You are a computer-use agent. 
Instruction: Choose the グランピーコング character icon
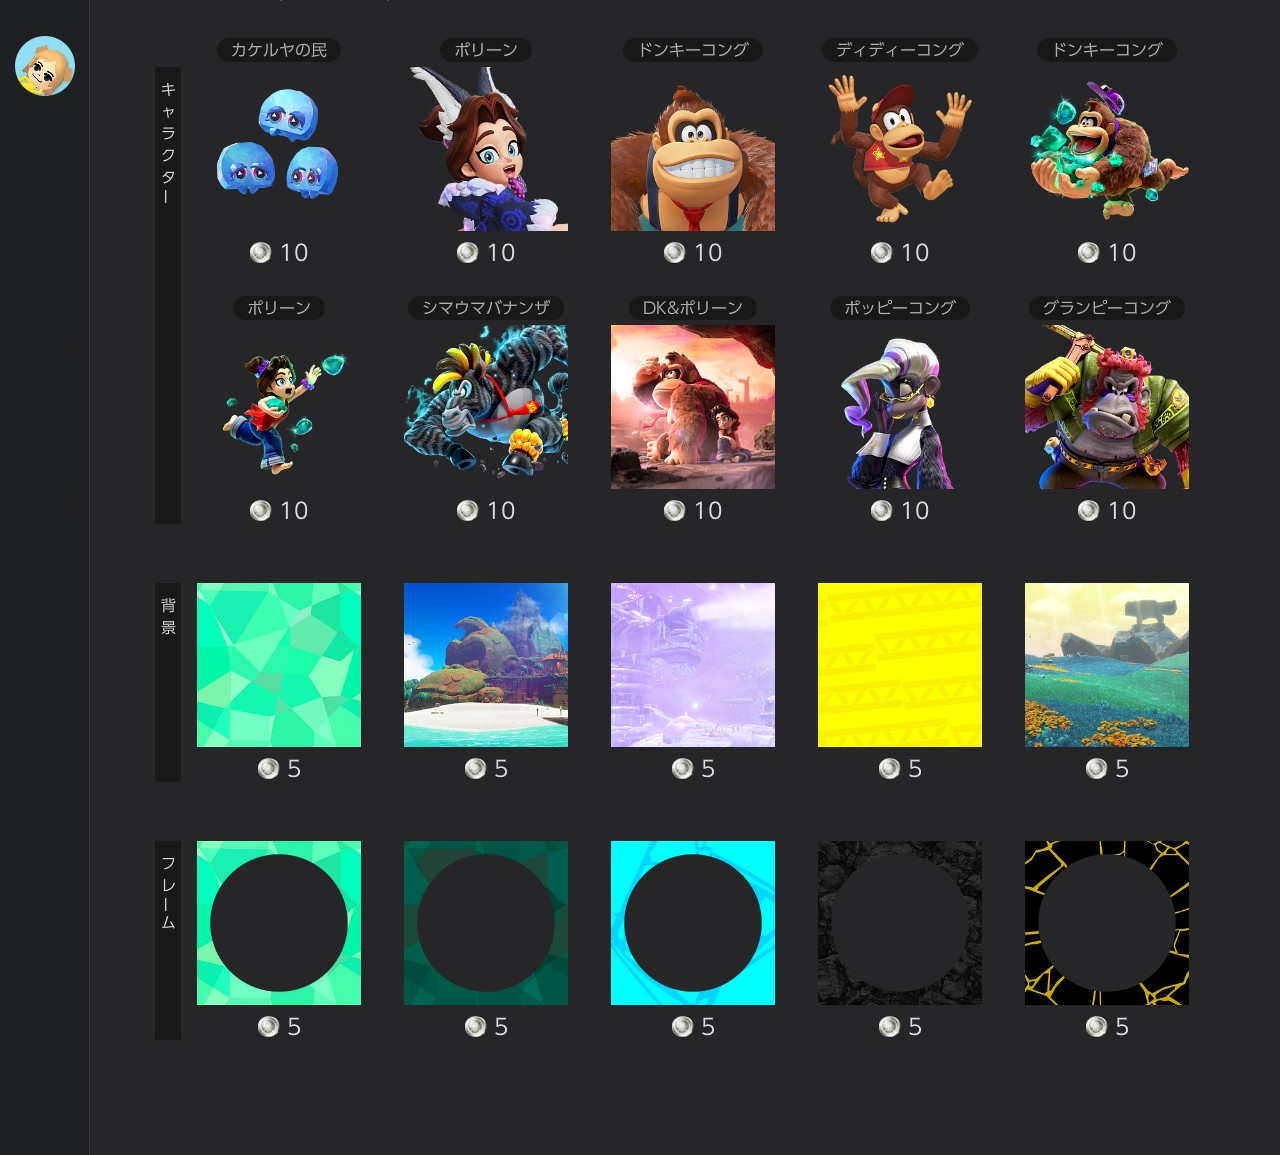tap(1107, 407)
